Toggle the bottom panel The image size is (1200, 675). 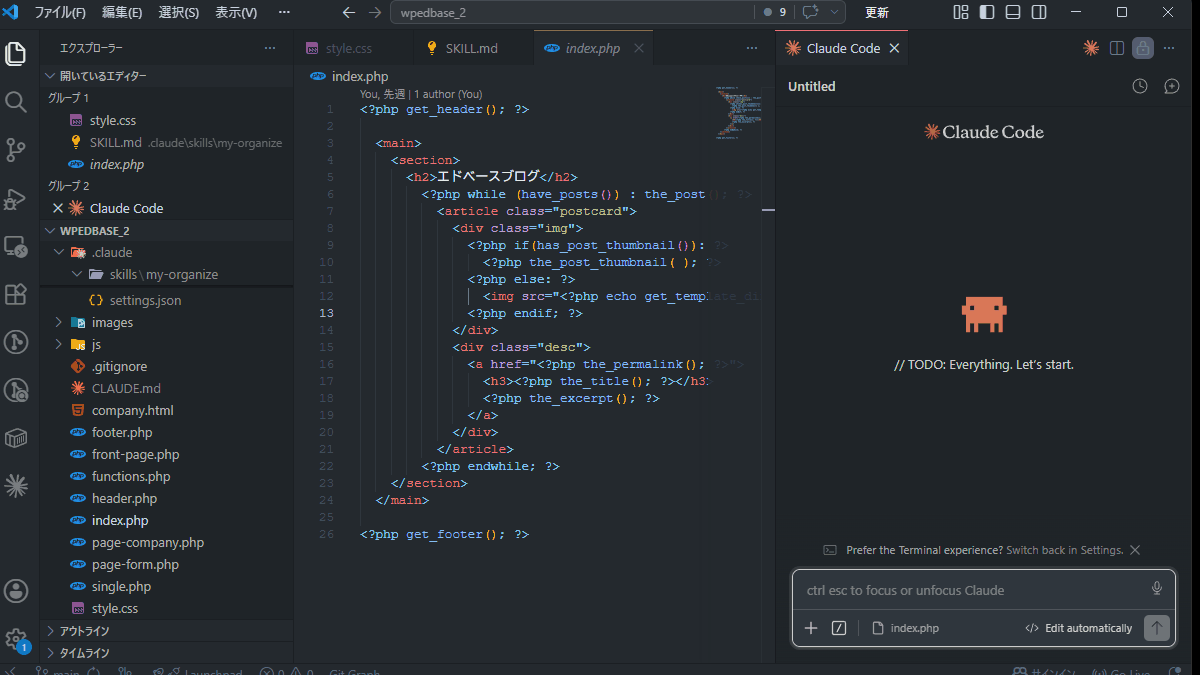(1013, 13)
